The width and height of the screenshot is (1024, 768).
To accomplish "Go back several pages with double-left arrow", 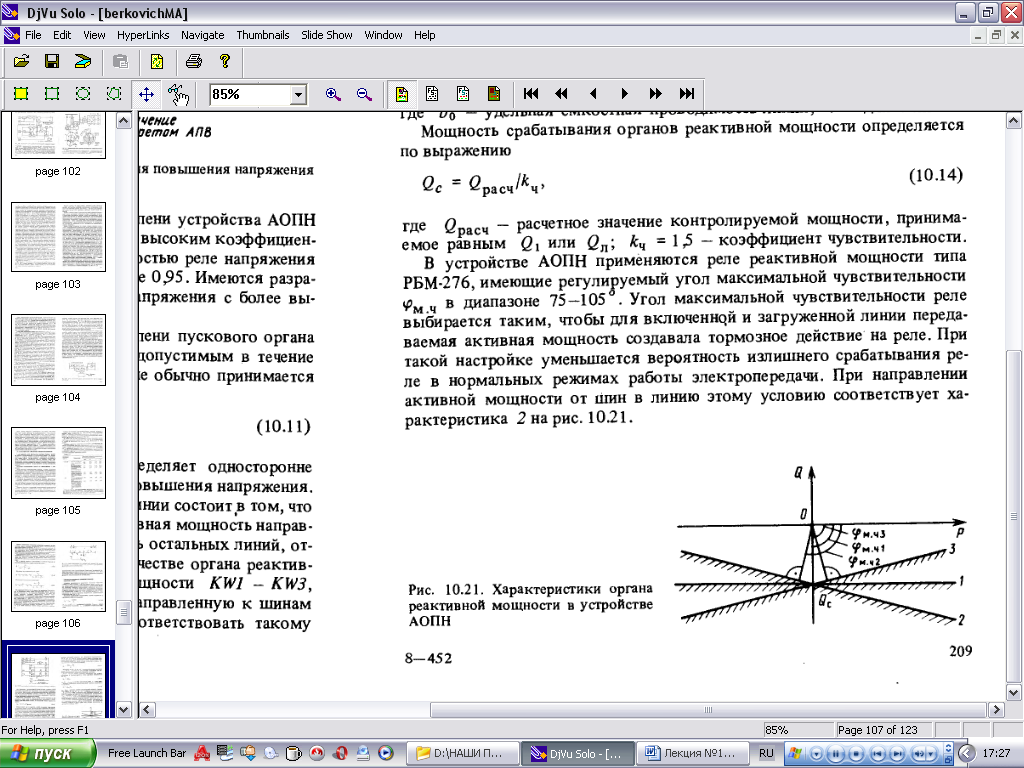I will tap(562, 94).
